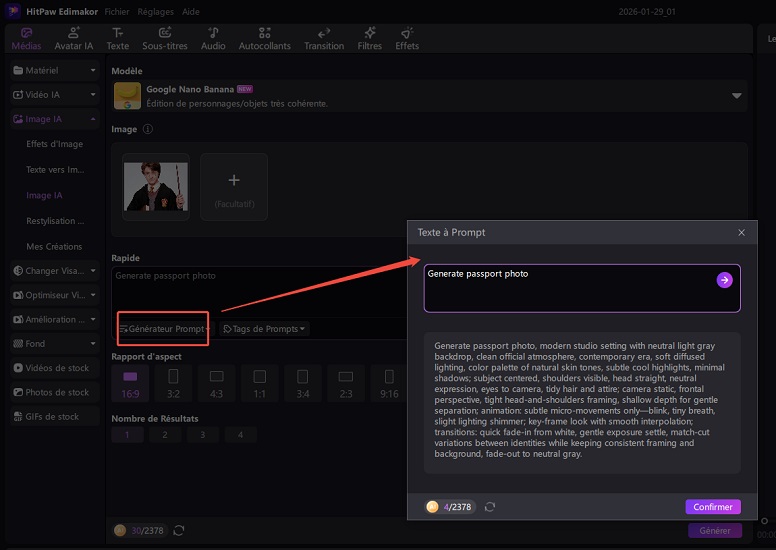Expand the Google Nano Banana model dropdown
The image size is (776, 550).
click(736, 96)
